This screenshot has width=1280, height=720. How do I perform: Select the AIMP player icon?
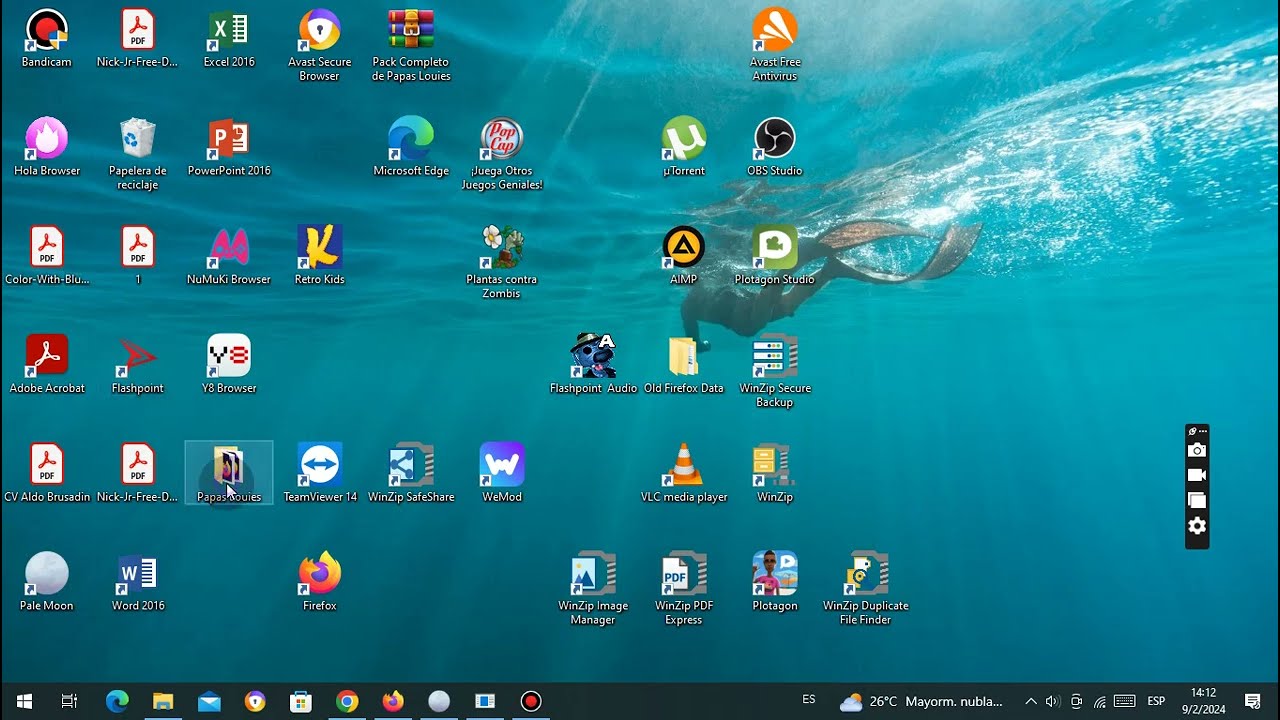coord(684,257)
